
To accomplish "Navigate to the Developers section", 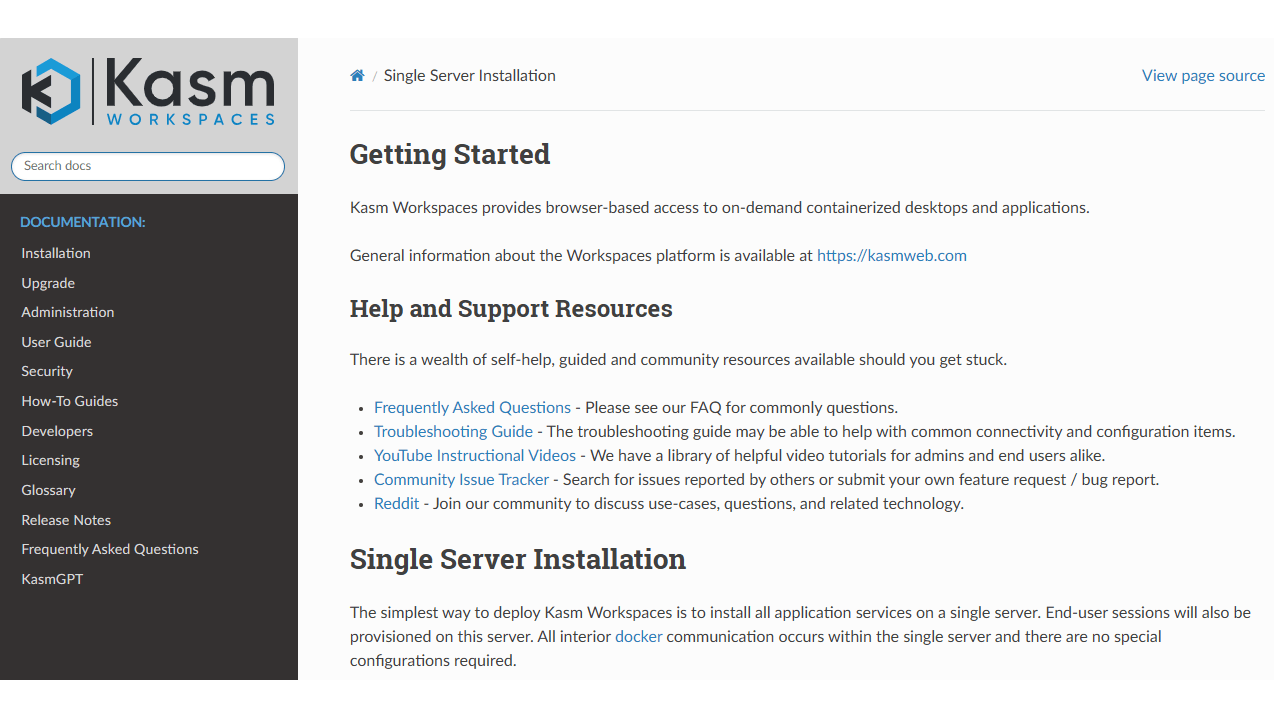I will (x=57, y=431).
